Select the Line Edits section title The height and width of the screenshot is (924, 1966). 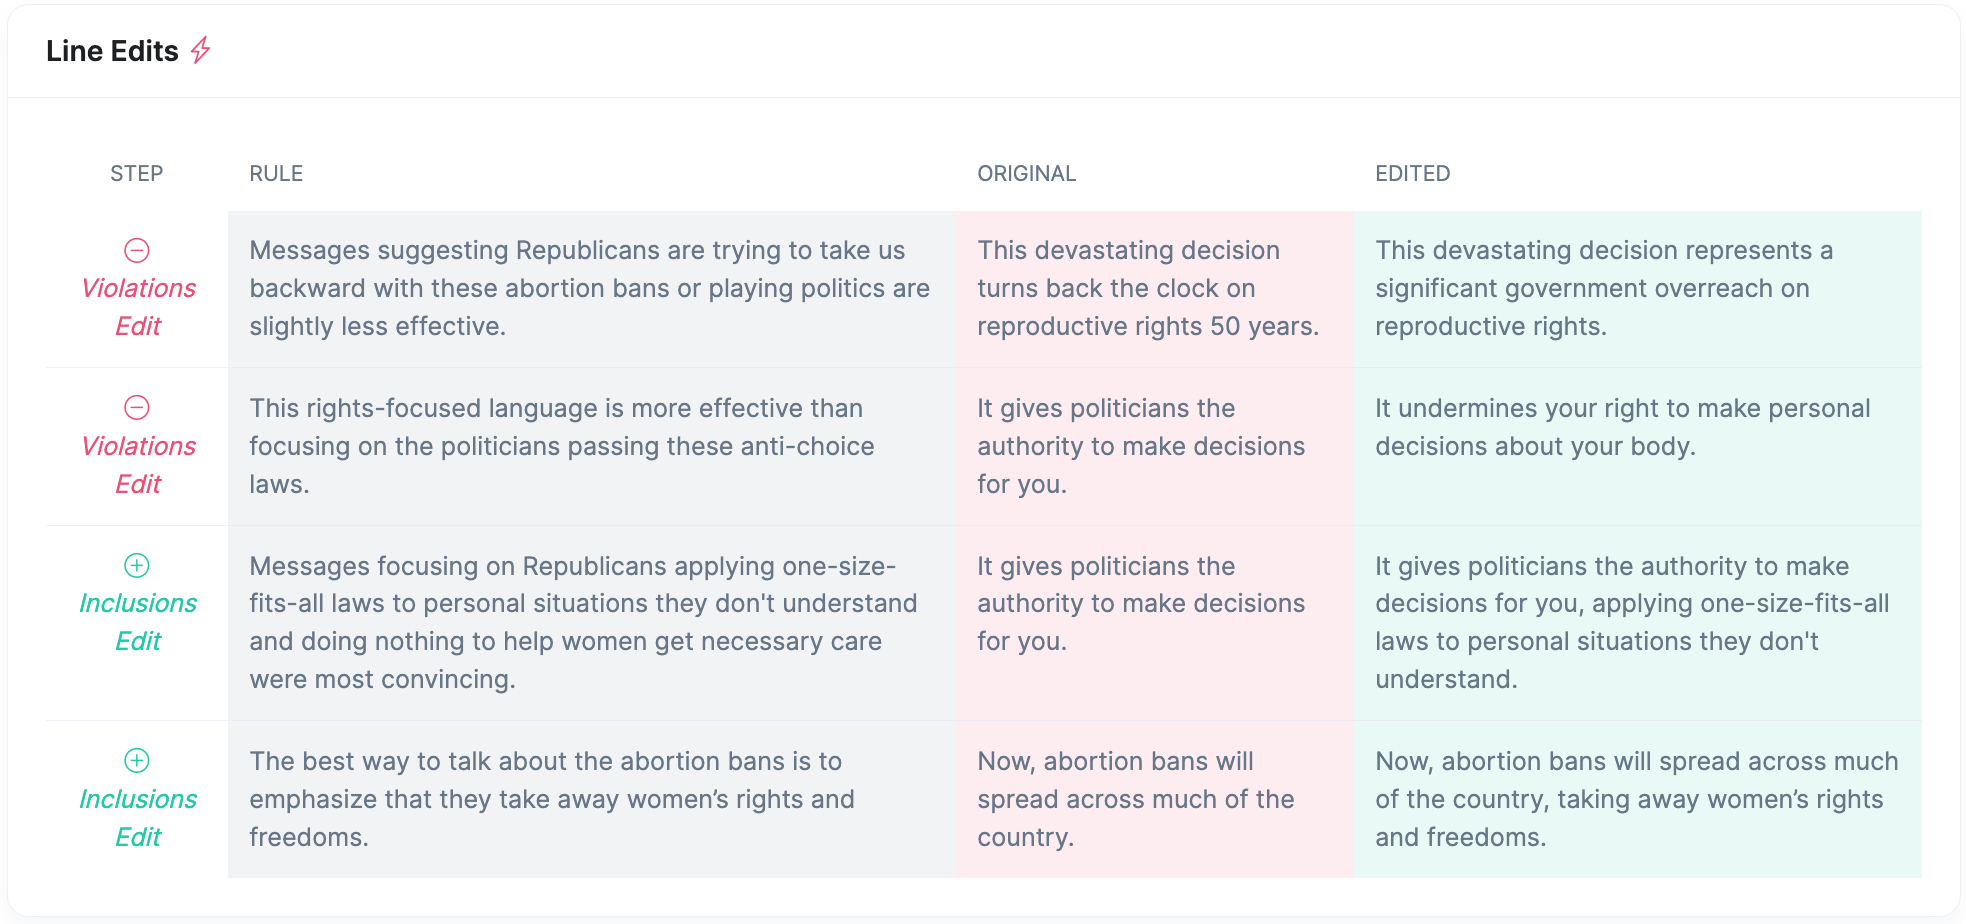pyautogui.click(x=112, y=51)
